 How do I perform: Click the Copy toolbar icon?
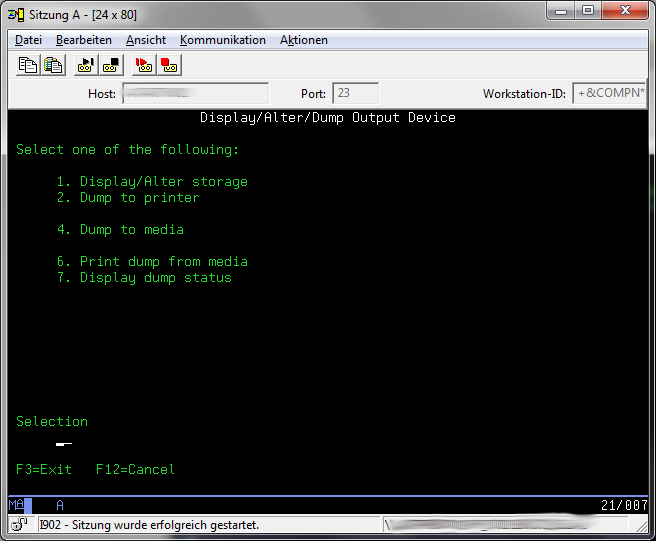tap(28, 65)
